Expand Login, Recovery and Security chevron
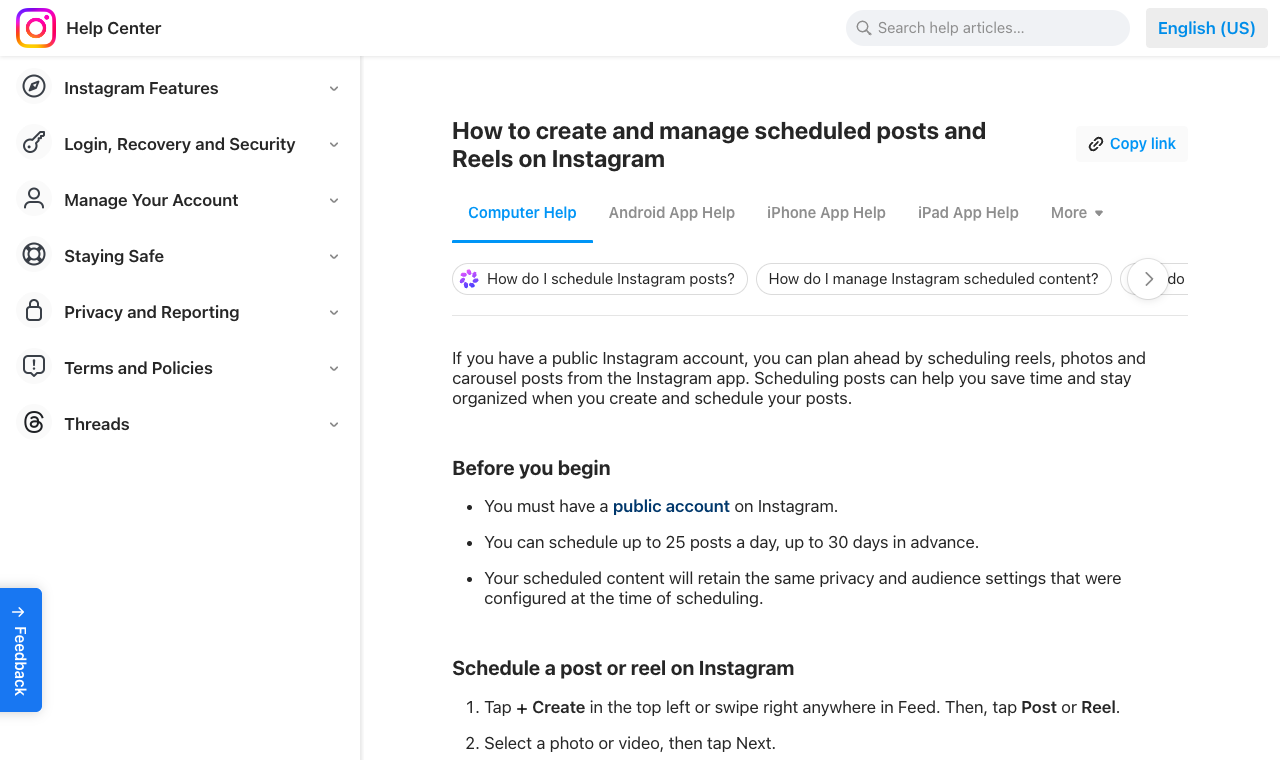Viewport: 1280px width, 760px height. click(334, 144)
